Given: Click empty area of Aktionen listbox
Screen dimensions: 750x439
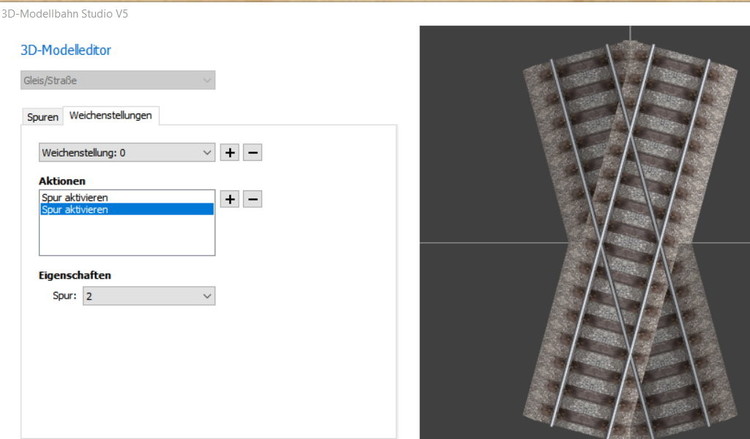Looking at the screenshot, I should pos(127,235).
